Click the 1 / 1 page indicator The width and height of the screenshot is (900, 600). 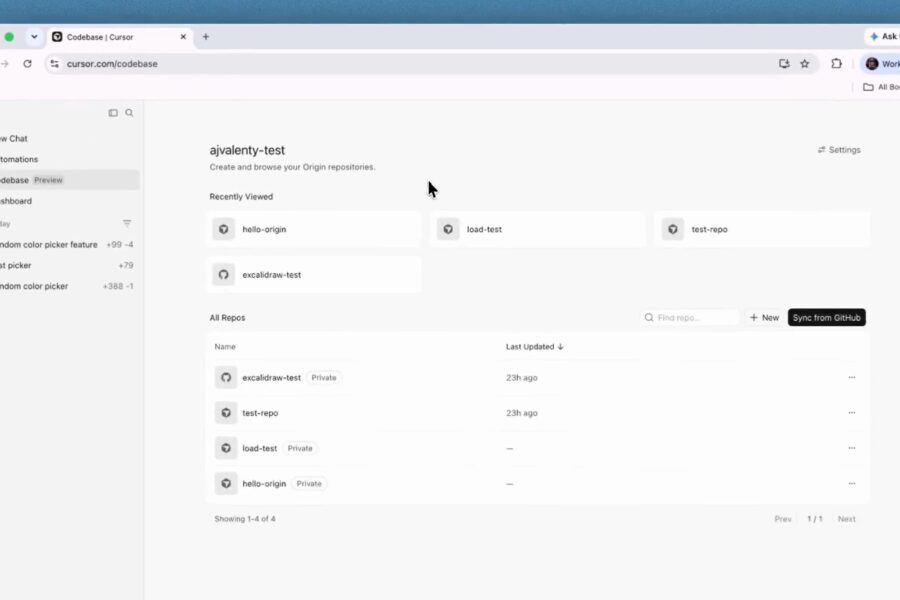click(814, 519)
